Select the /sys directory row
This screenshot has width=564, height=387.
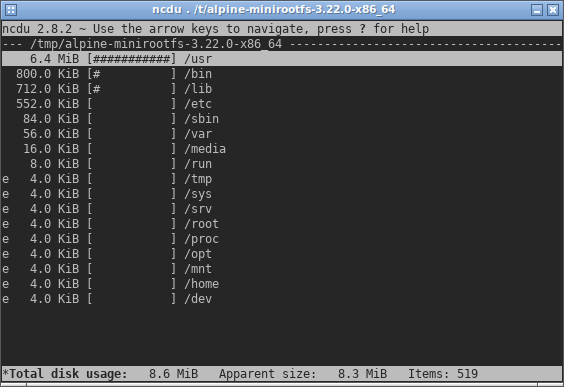point(282,194)
